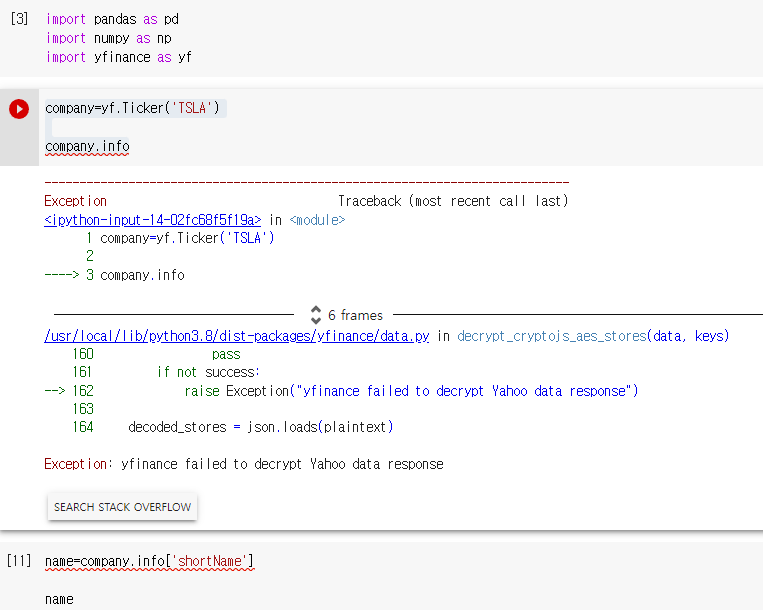The image size is (763, 610).
Task: Click the final Exception error message
Action: tap(244, 464)
